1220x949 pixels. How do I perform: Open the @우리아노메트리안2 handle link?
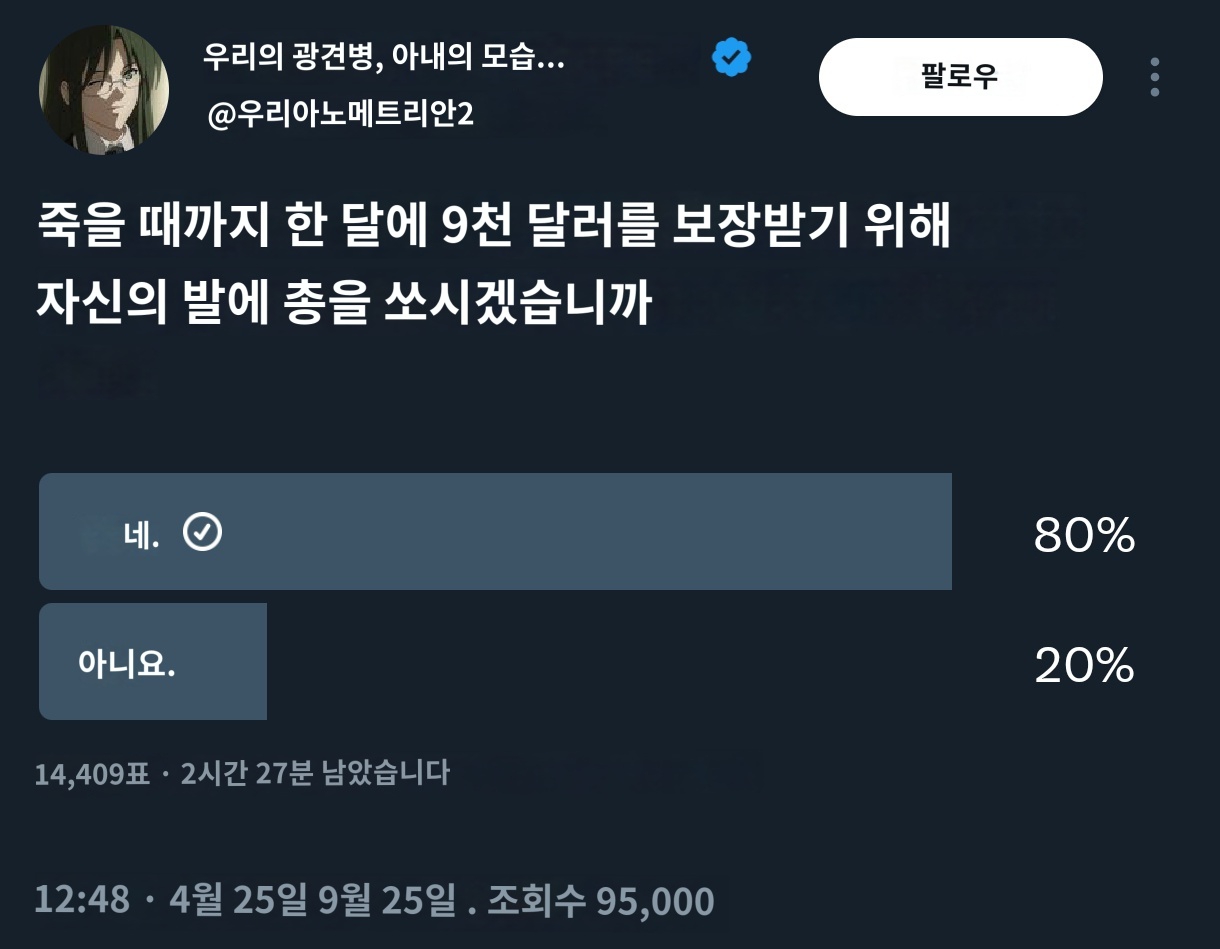tap(340, 115)
